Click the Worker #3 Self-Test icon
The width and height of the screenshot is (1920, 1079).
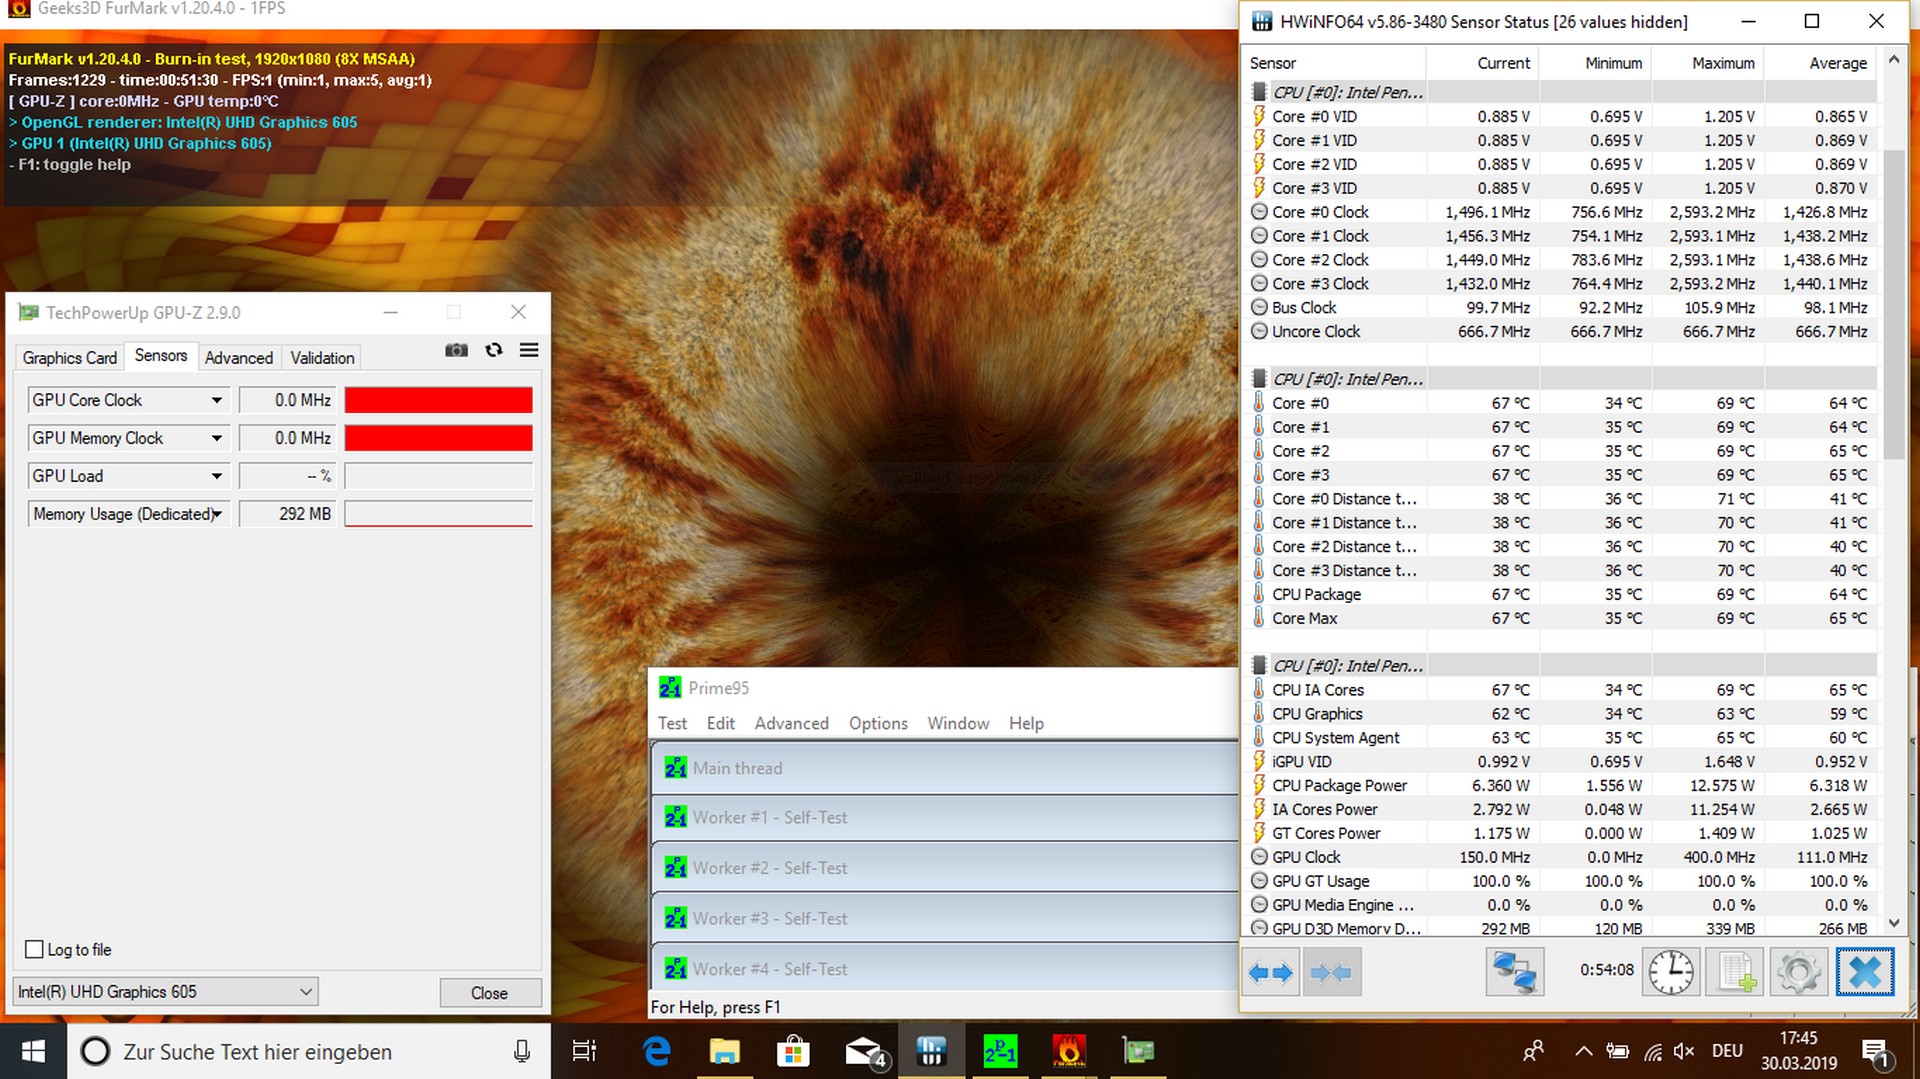[x=675, y=918]
